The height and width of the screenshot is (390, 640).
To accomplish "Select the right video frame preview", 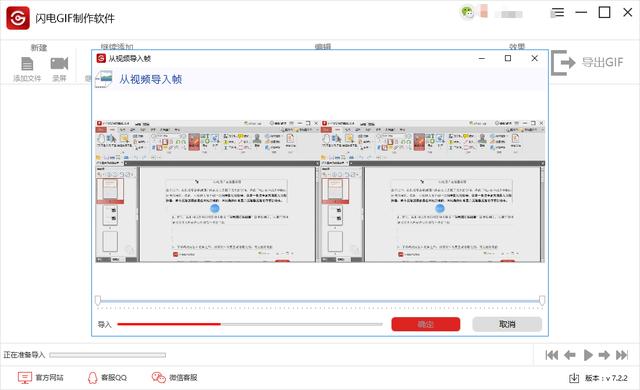I will 433,191.
